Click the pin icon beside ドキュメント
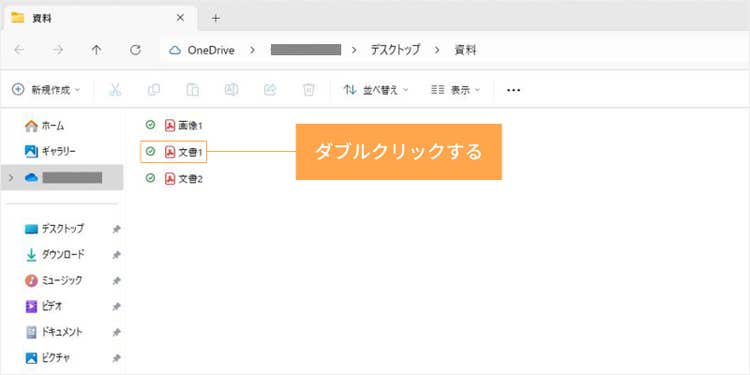Viewport: 750px width, 375px height. click(116, 332)
